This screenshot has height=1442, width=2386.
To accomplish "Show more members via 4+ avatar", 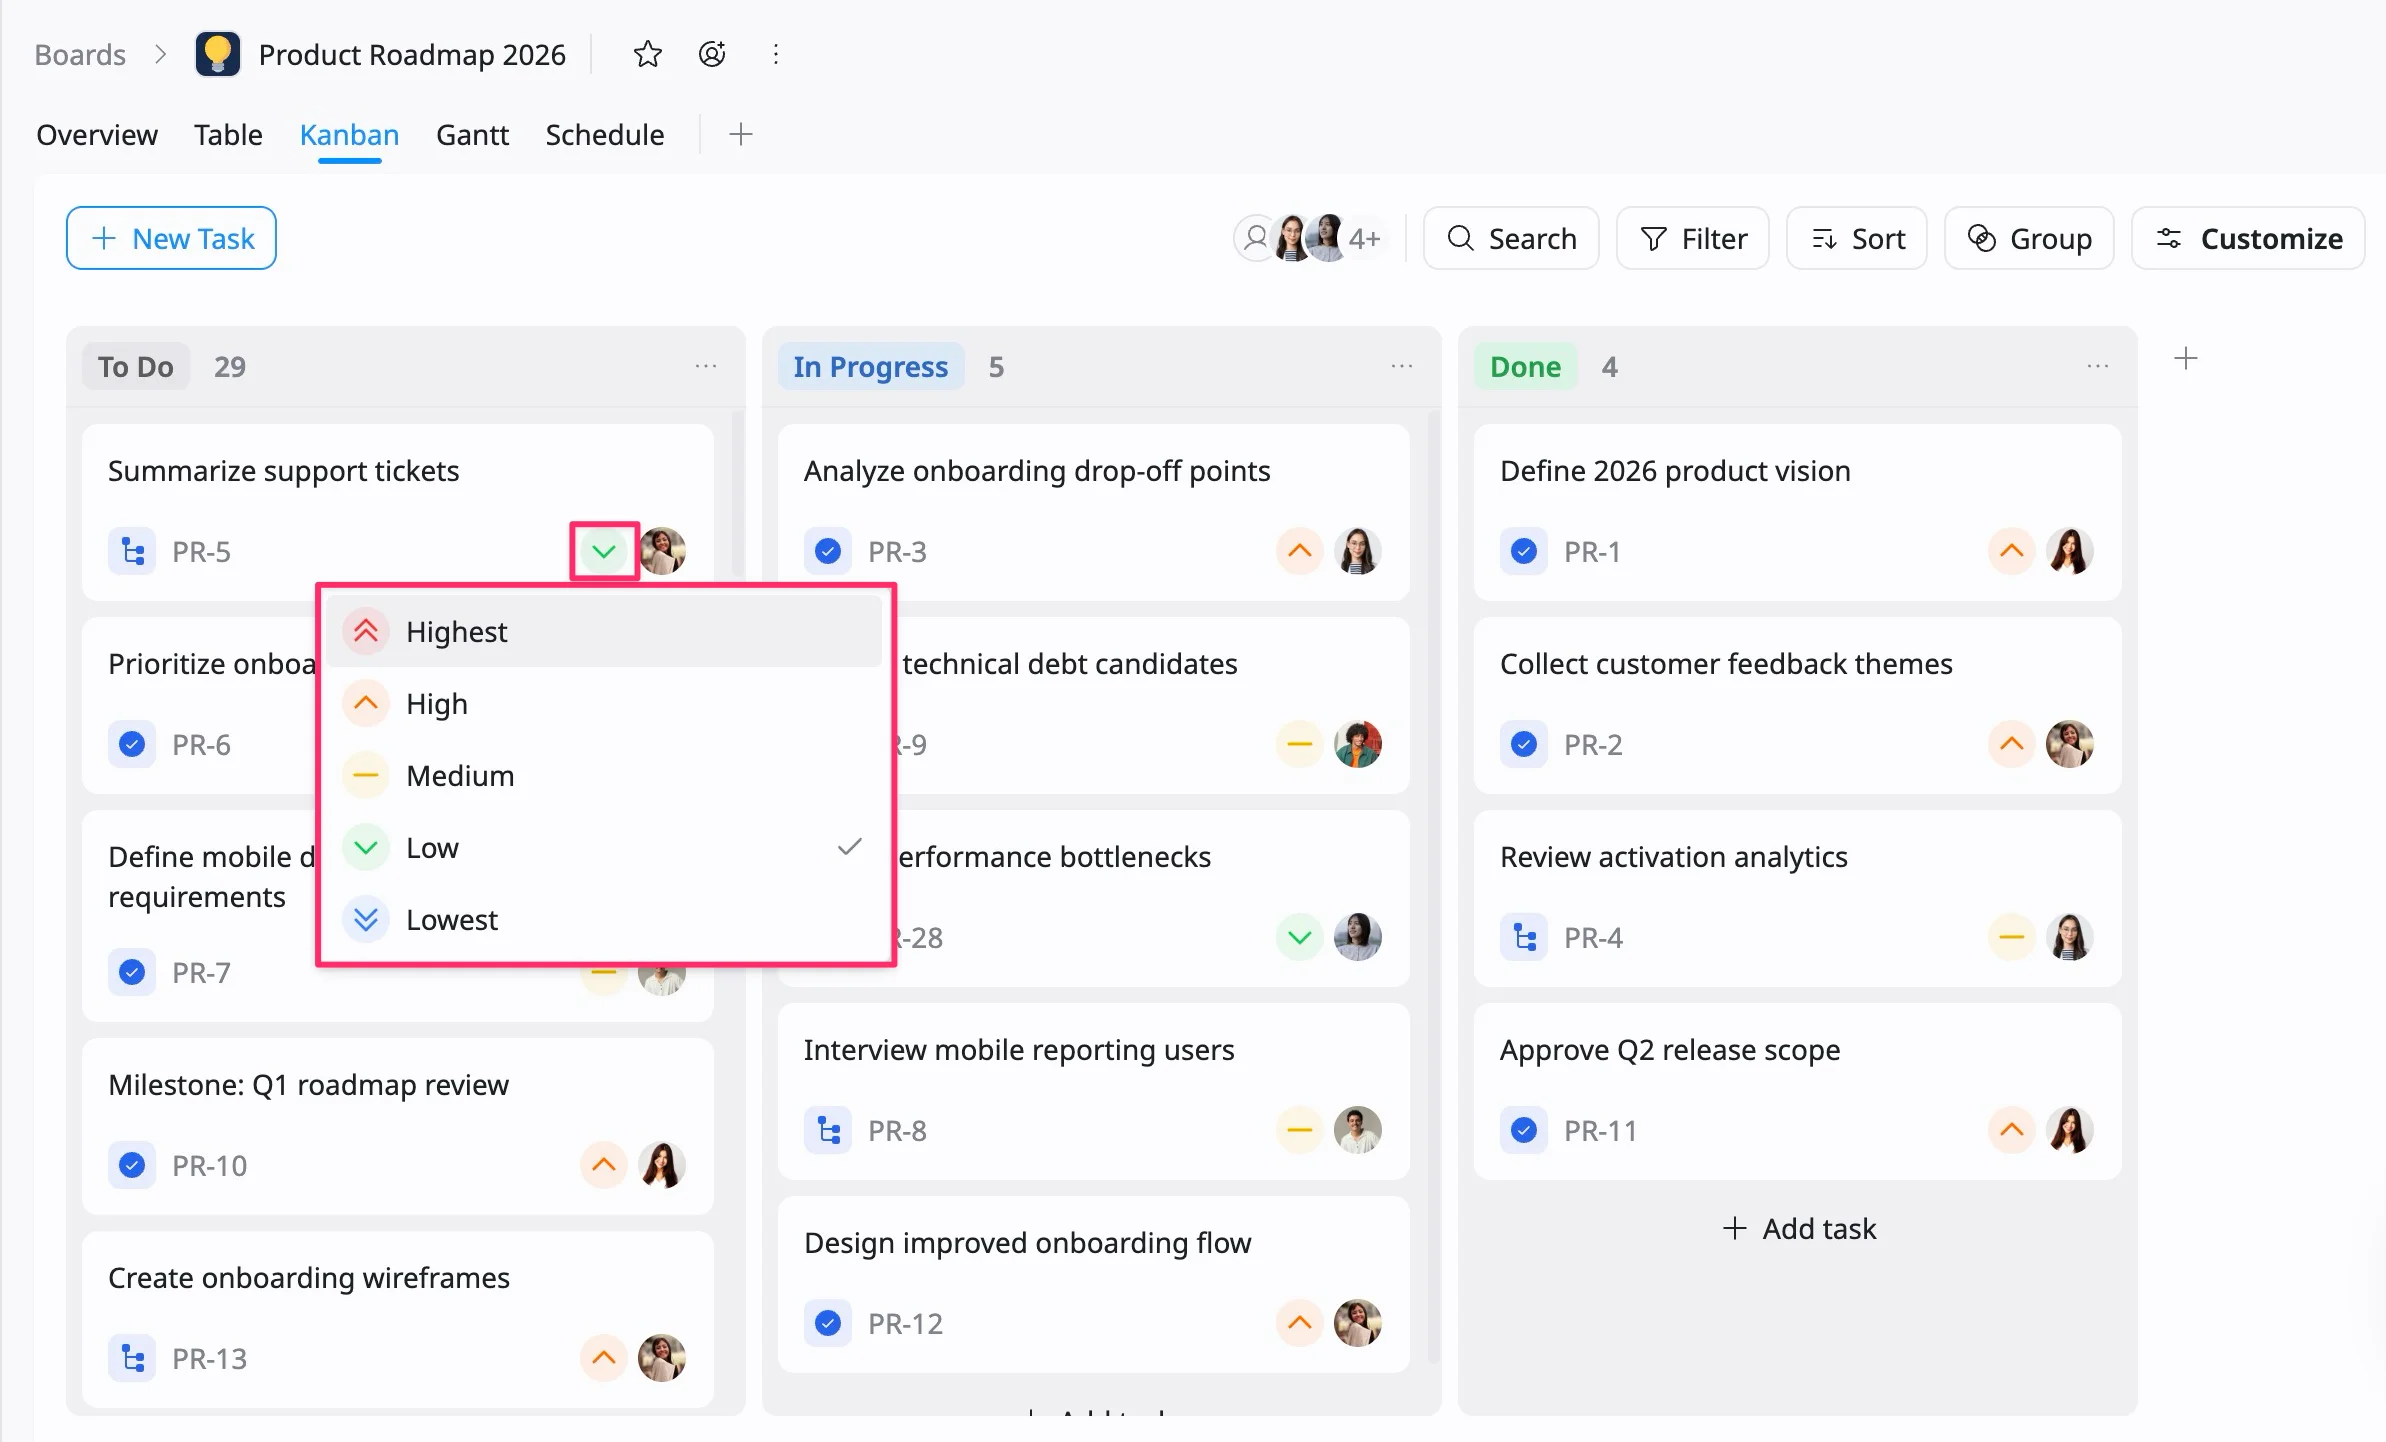I will click(1364, 239).
